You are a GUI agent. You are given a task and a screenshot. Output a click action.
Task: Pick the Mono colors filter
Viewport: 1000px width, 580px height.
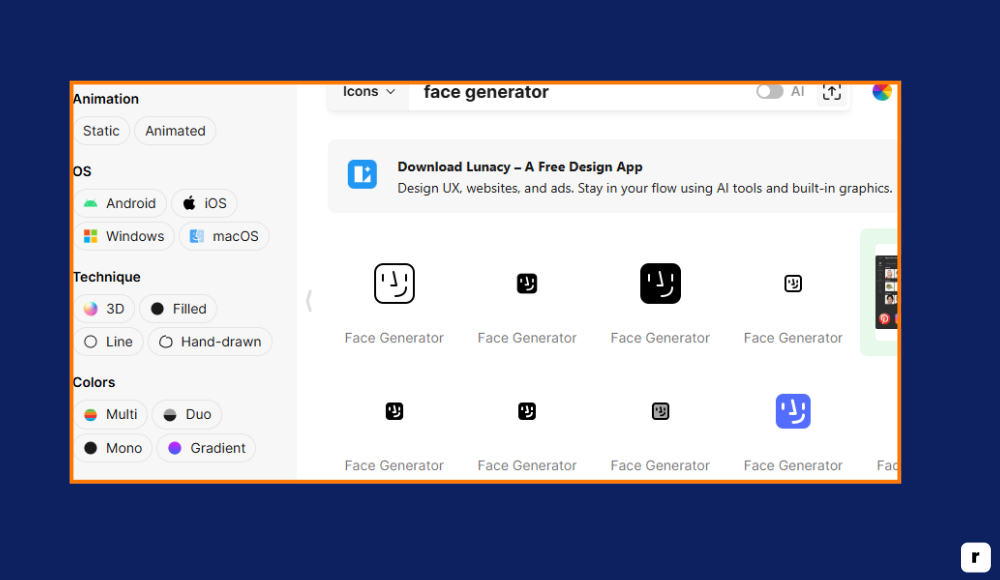click(x=113, y=448)
